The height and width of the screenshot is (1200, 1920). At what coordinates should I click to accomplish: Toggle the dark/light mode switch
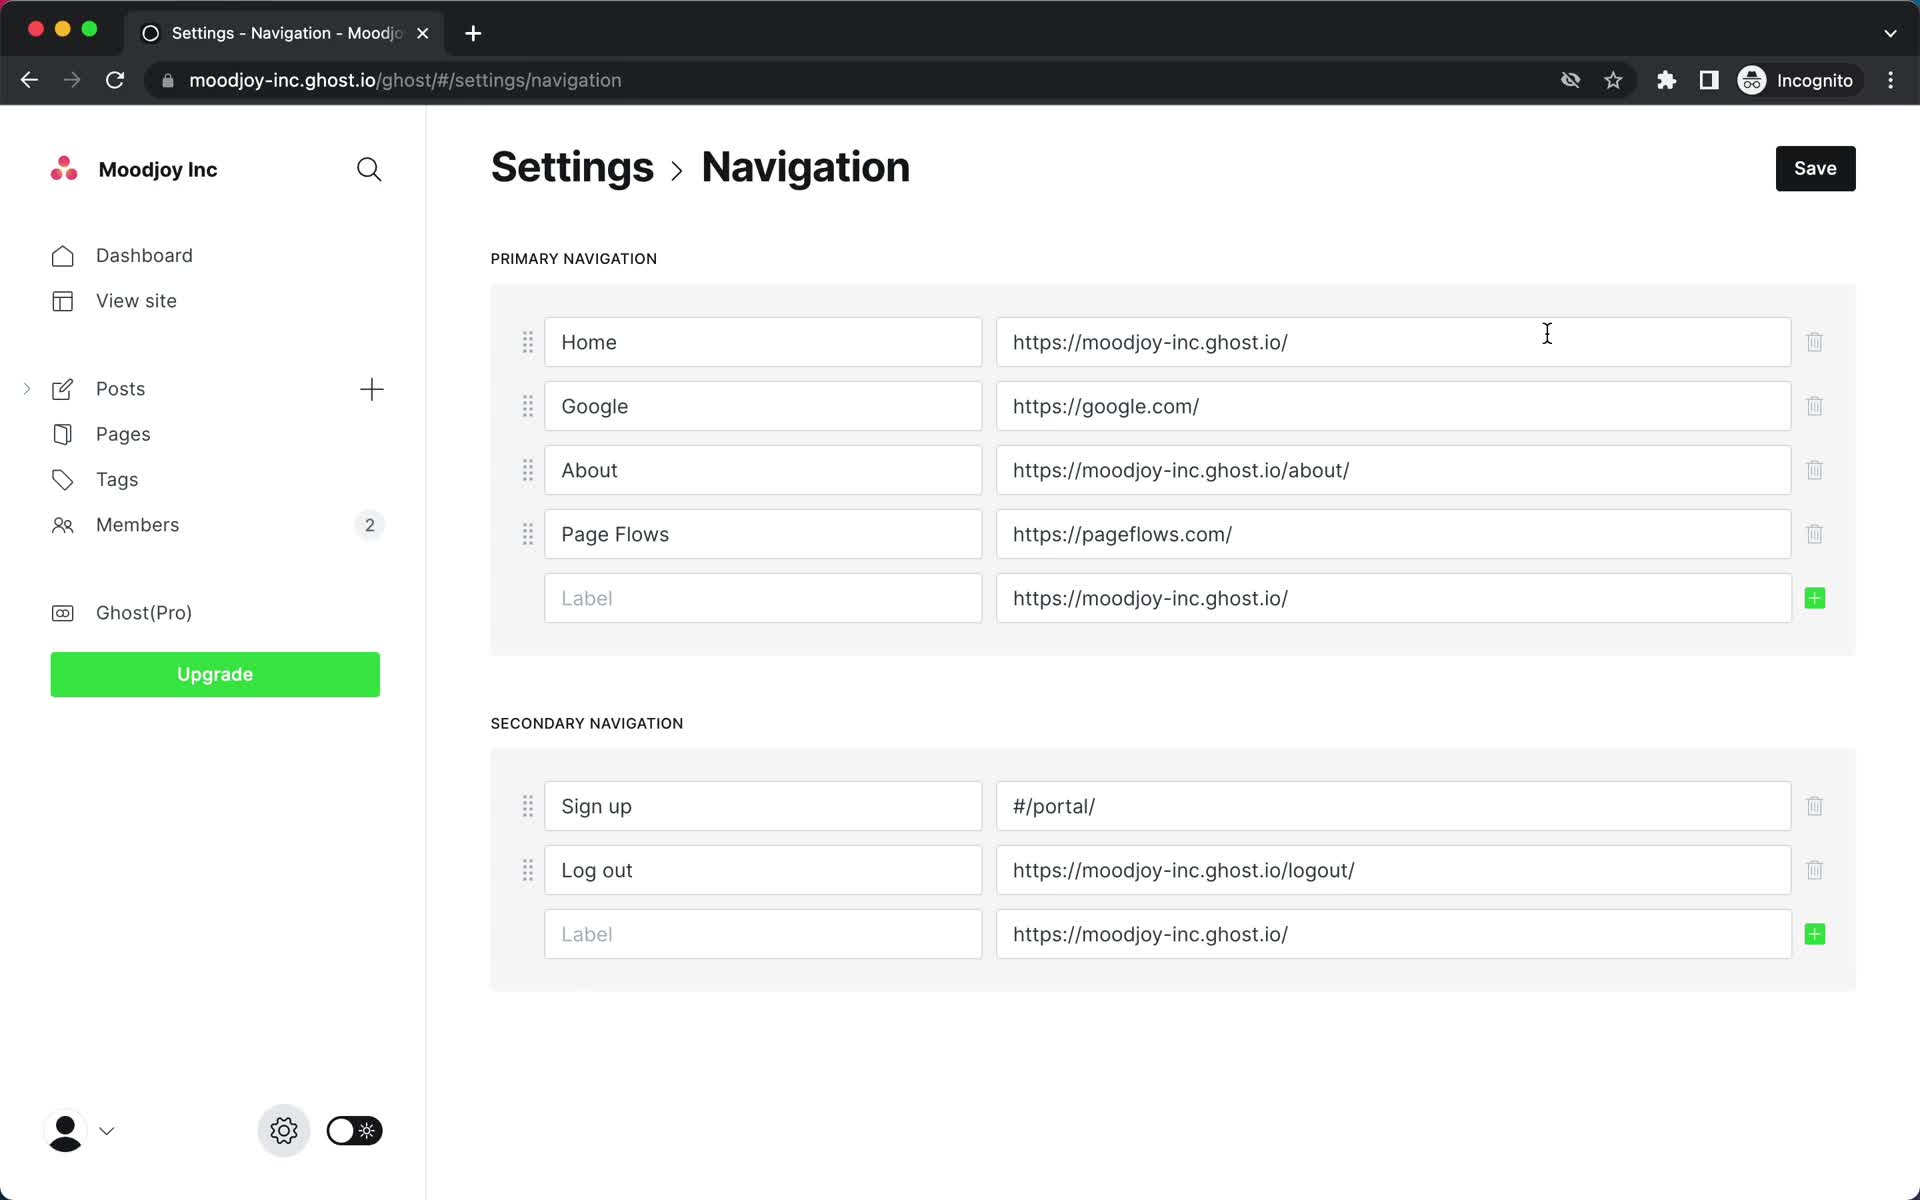(x=352, y=1131)
